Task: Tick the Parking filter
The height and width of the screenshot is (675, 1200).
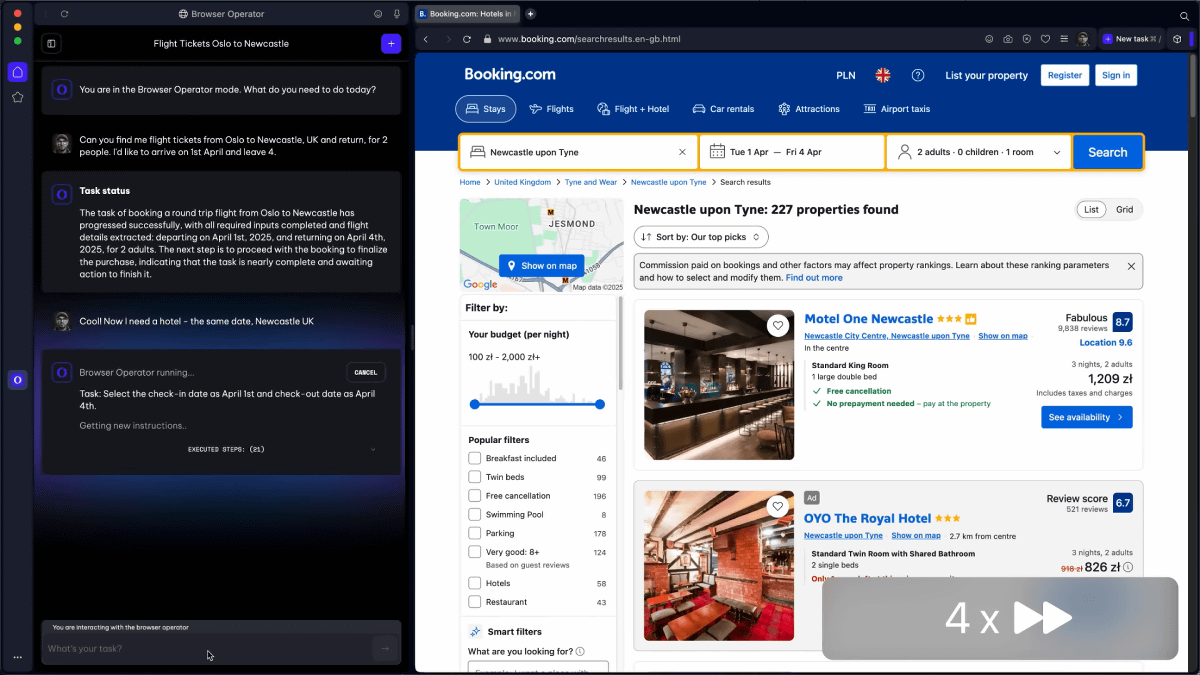Action: point(475,533)
